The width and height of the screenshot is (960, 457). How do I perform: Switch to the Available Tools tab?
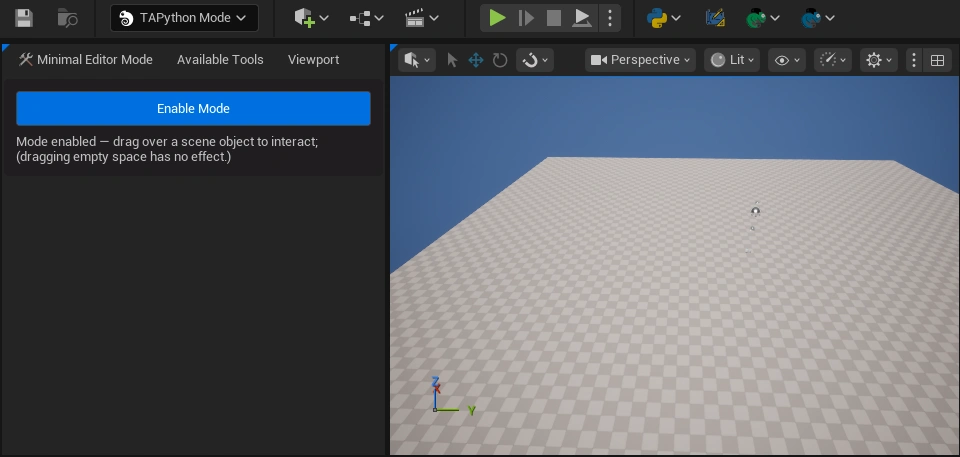pos(220,60)
